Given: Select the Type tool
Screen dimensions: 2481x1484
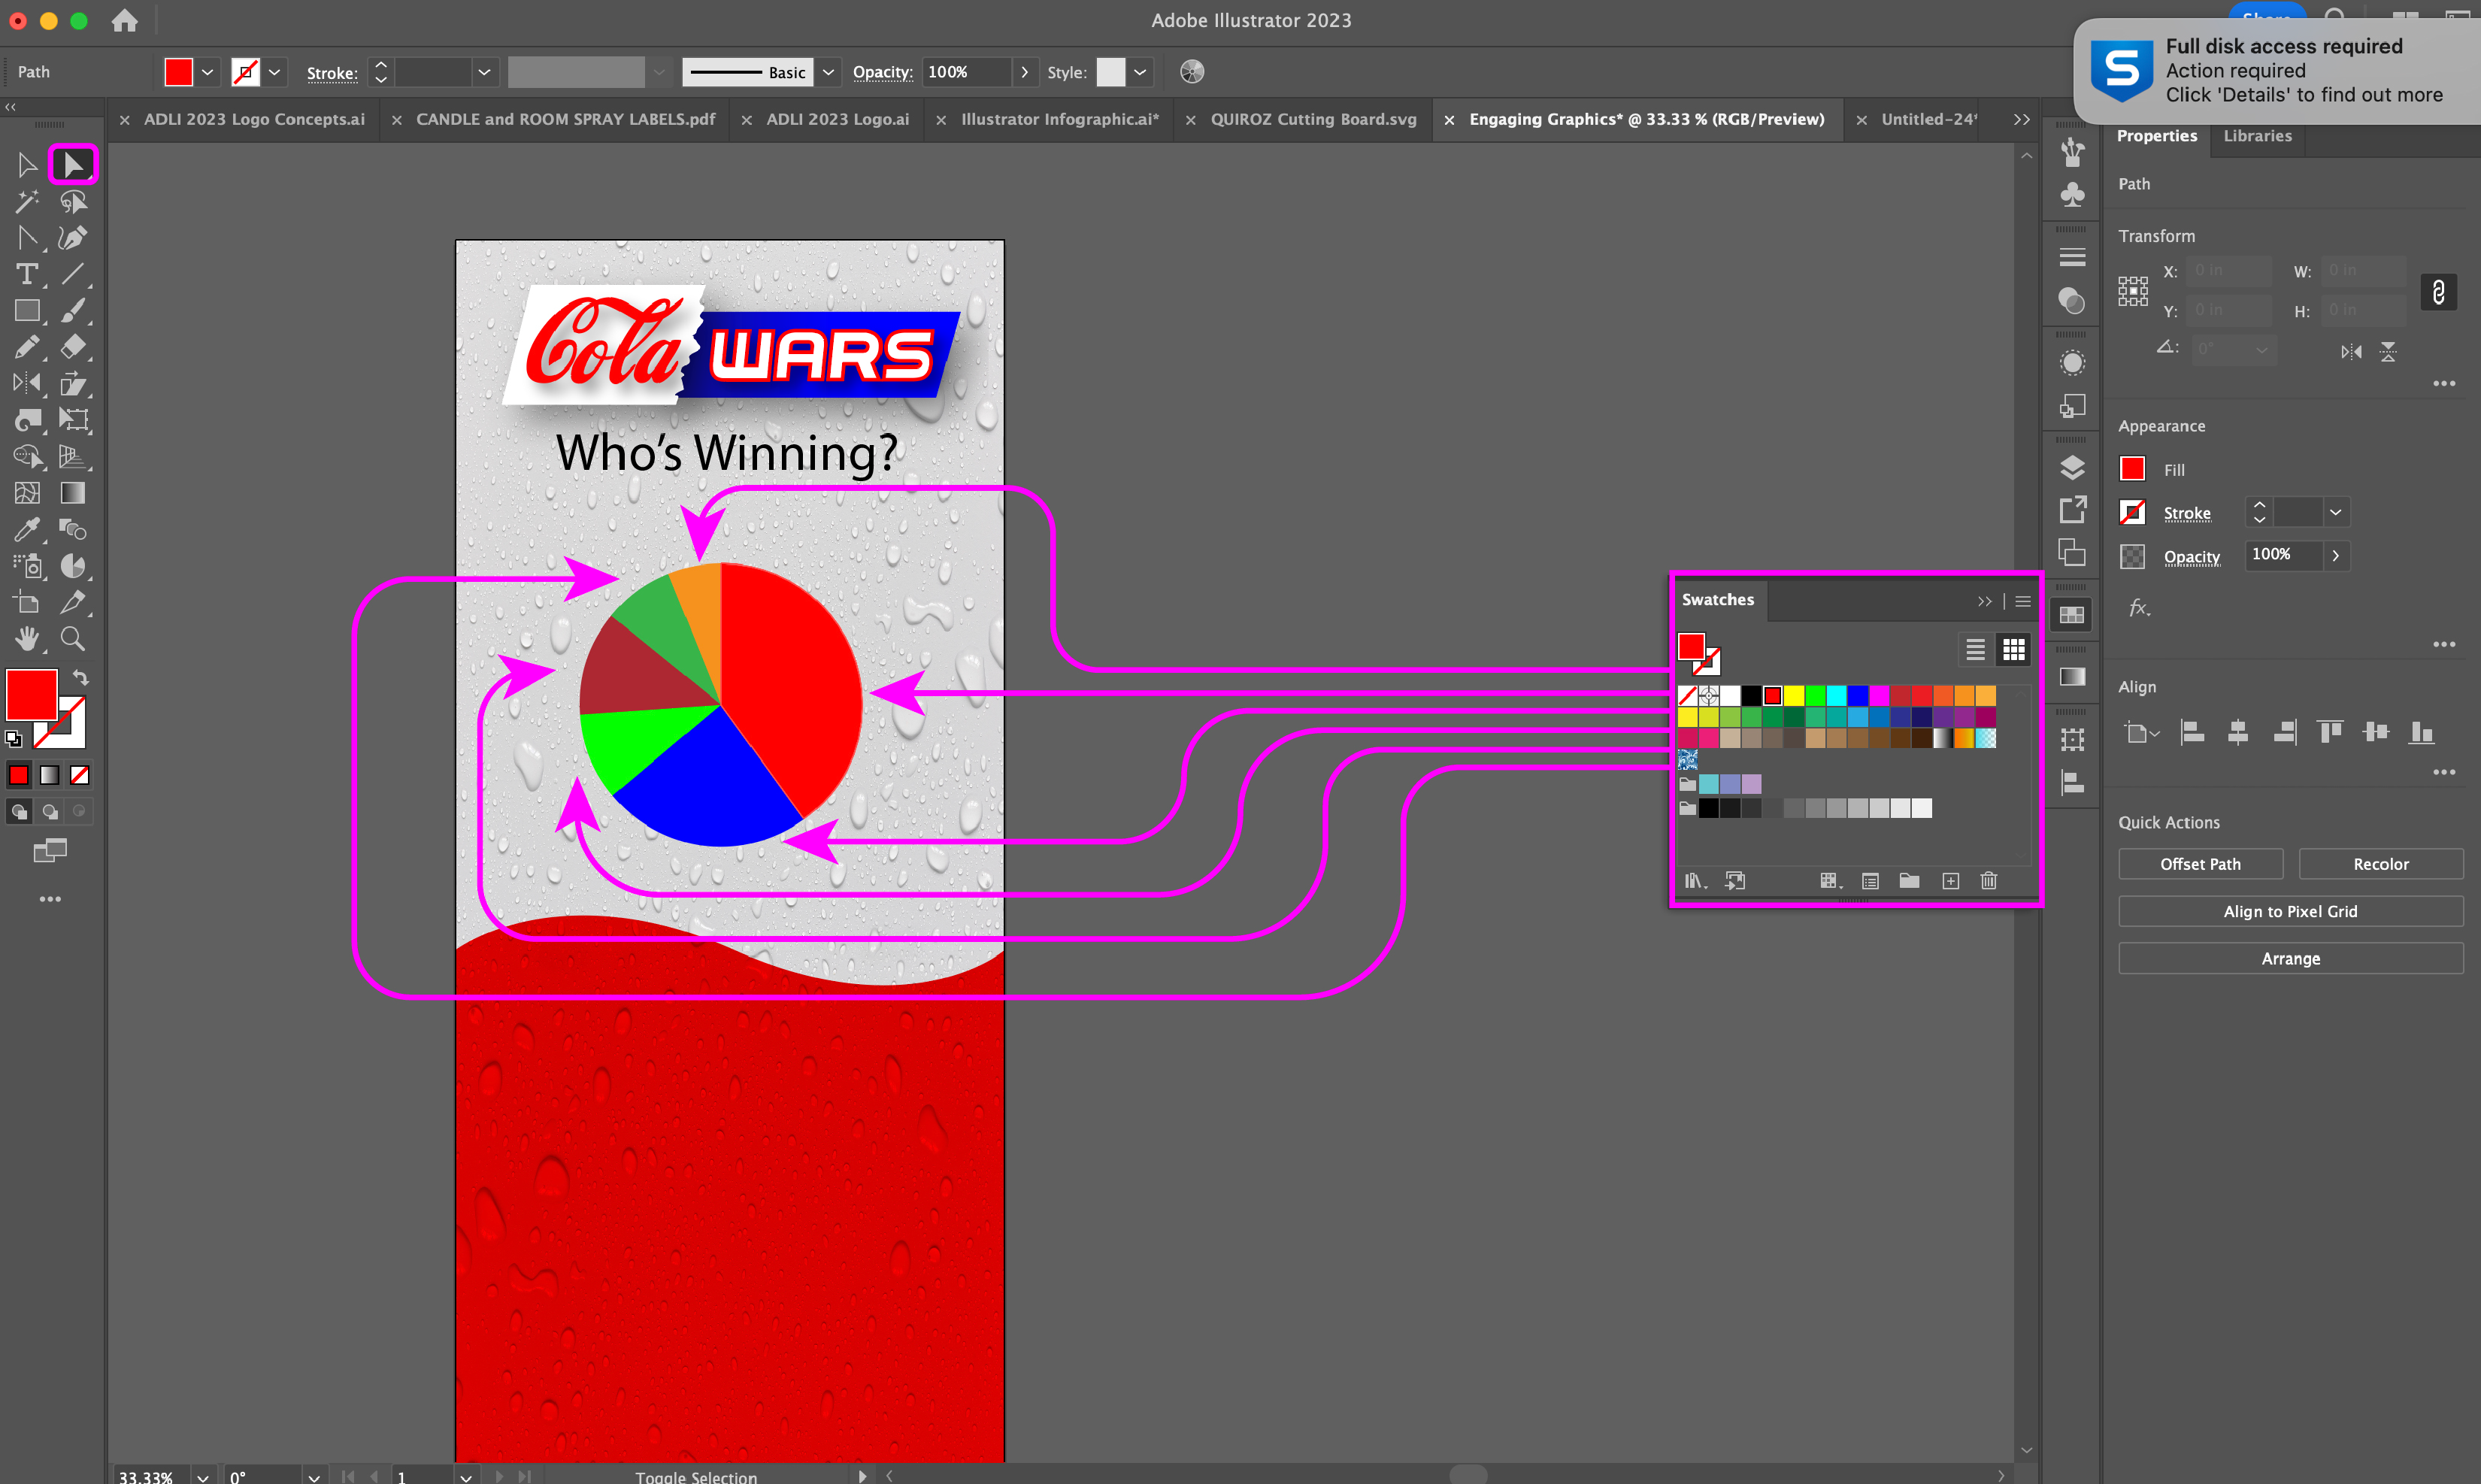Looking at the screenshot, I should point(27,274).
